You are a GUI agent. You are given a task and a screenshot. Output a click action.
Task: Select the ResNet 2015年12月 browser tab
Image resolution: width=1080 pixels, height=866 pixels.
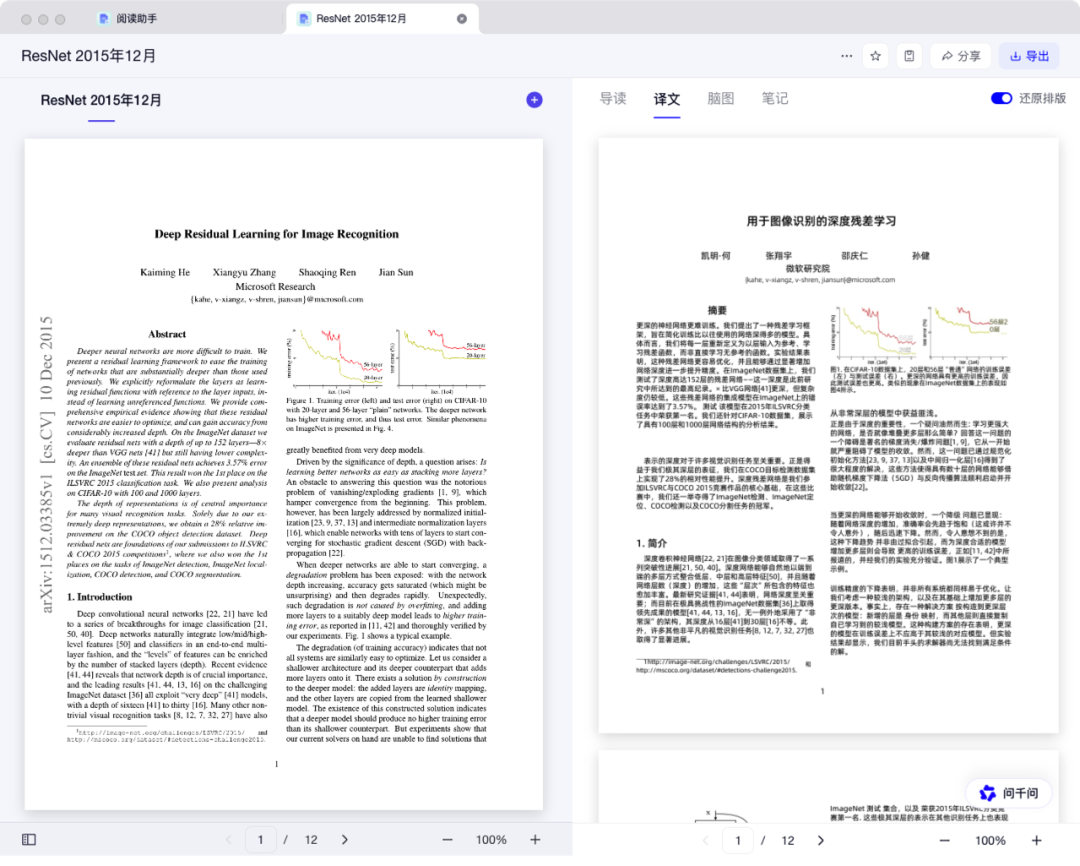click(x=382, y=19)
